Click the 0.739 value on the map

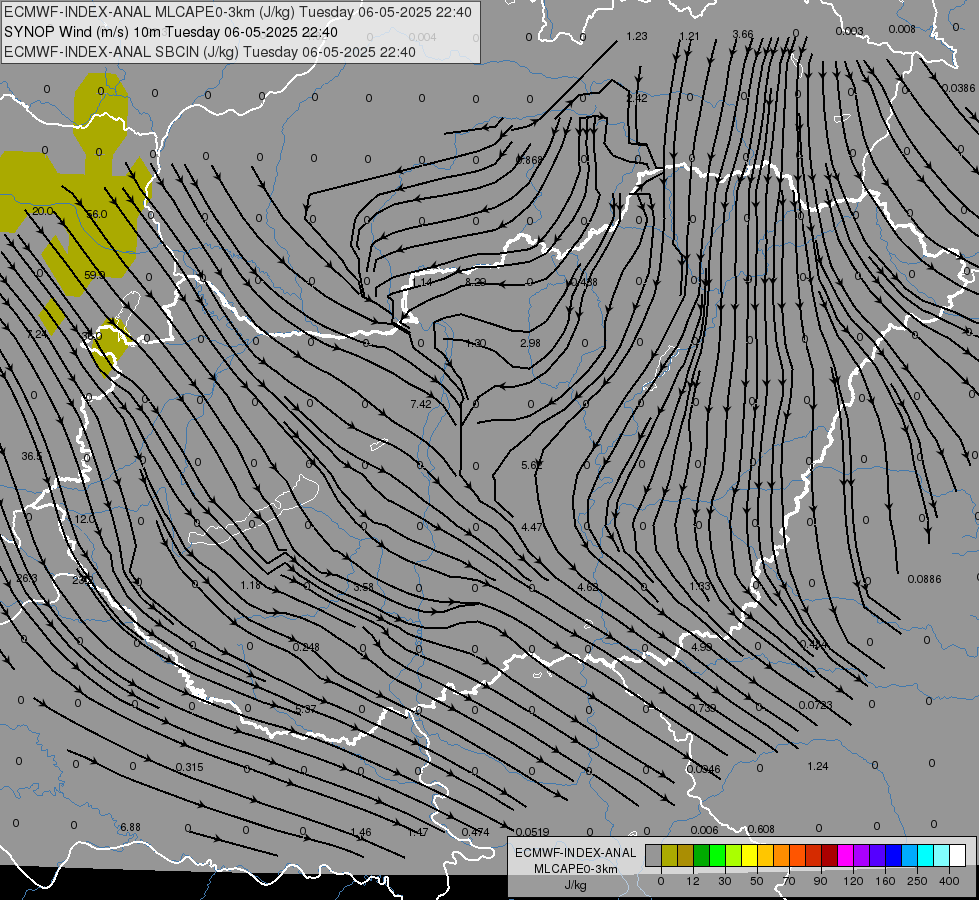[702, 708]
